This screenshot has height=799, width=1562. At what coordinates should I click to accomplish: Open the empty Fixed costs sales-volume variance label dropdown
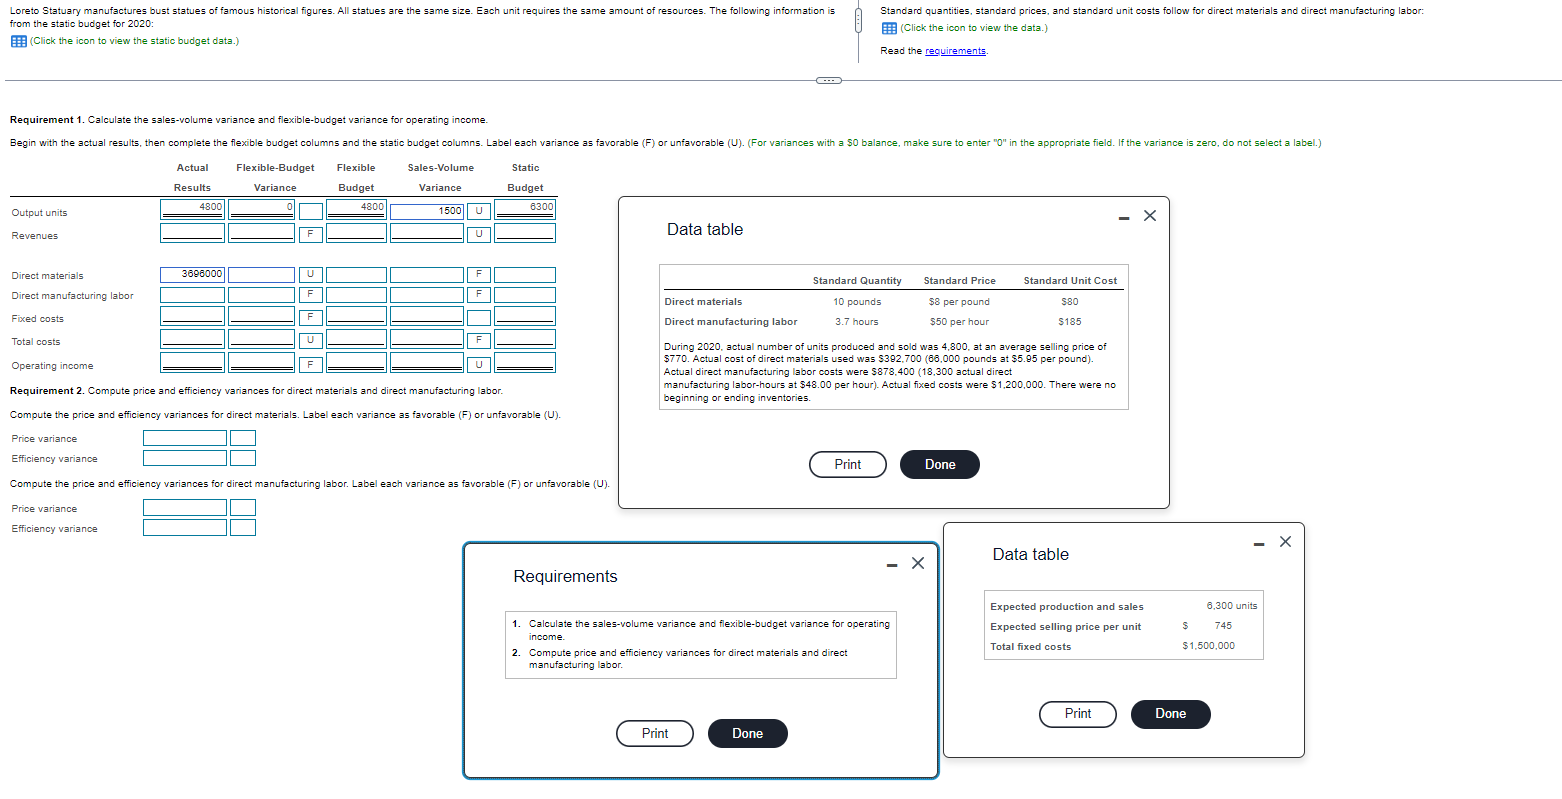[479, 317]
